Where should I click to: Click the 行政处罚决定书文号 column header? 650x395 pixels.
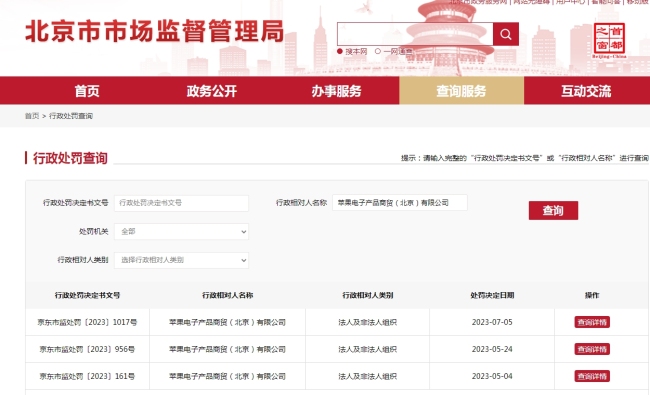click(87, 295)
